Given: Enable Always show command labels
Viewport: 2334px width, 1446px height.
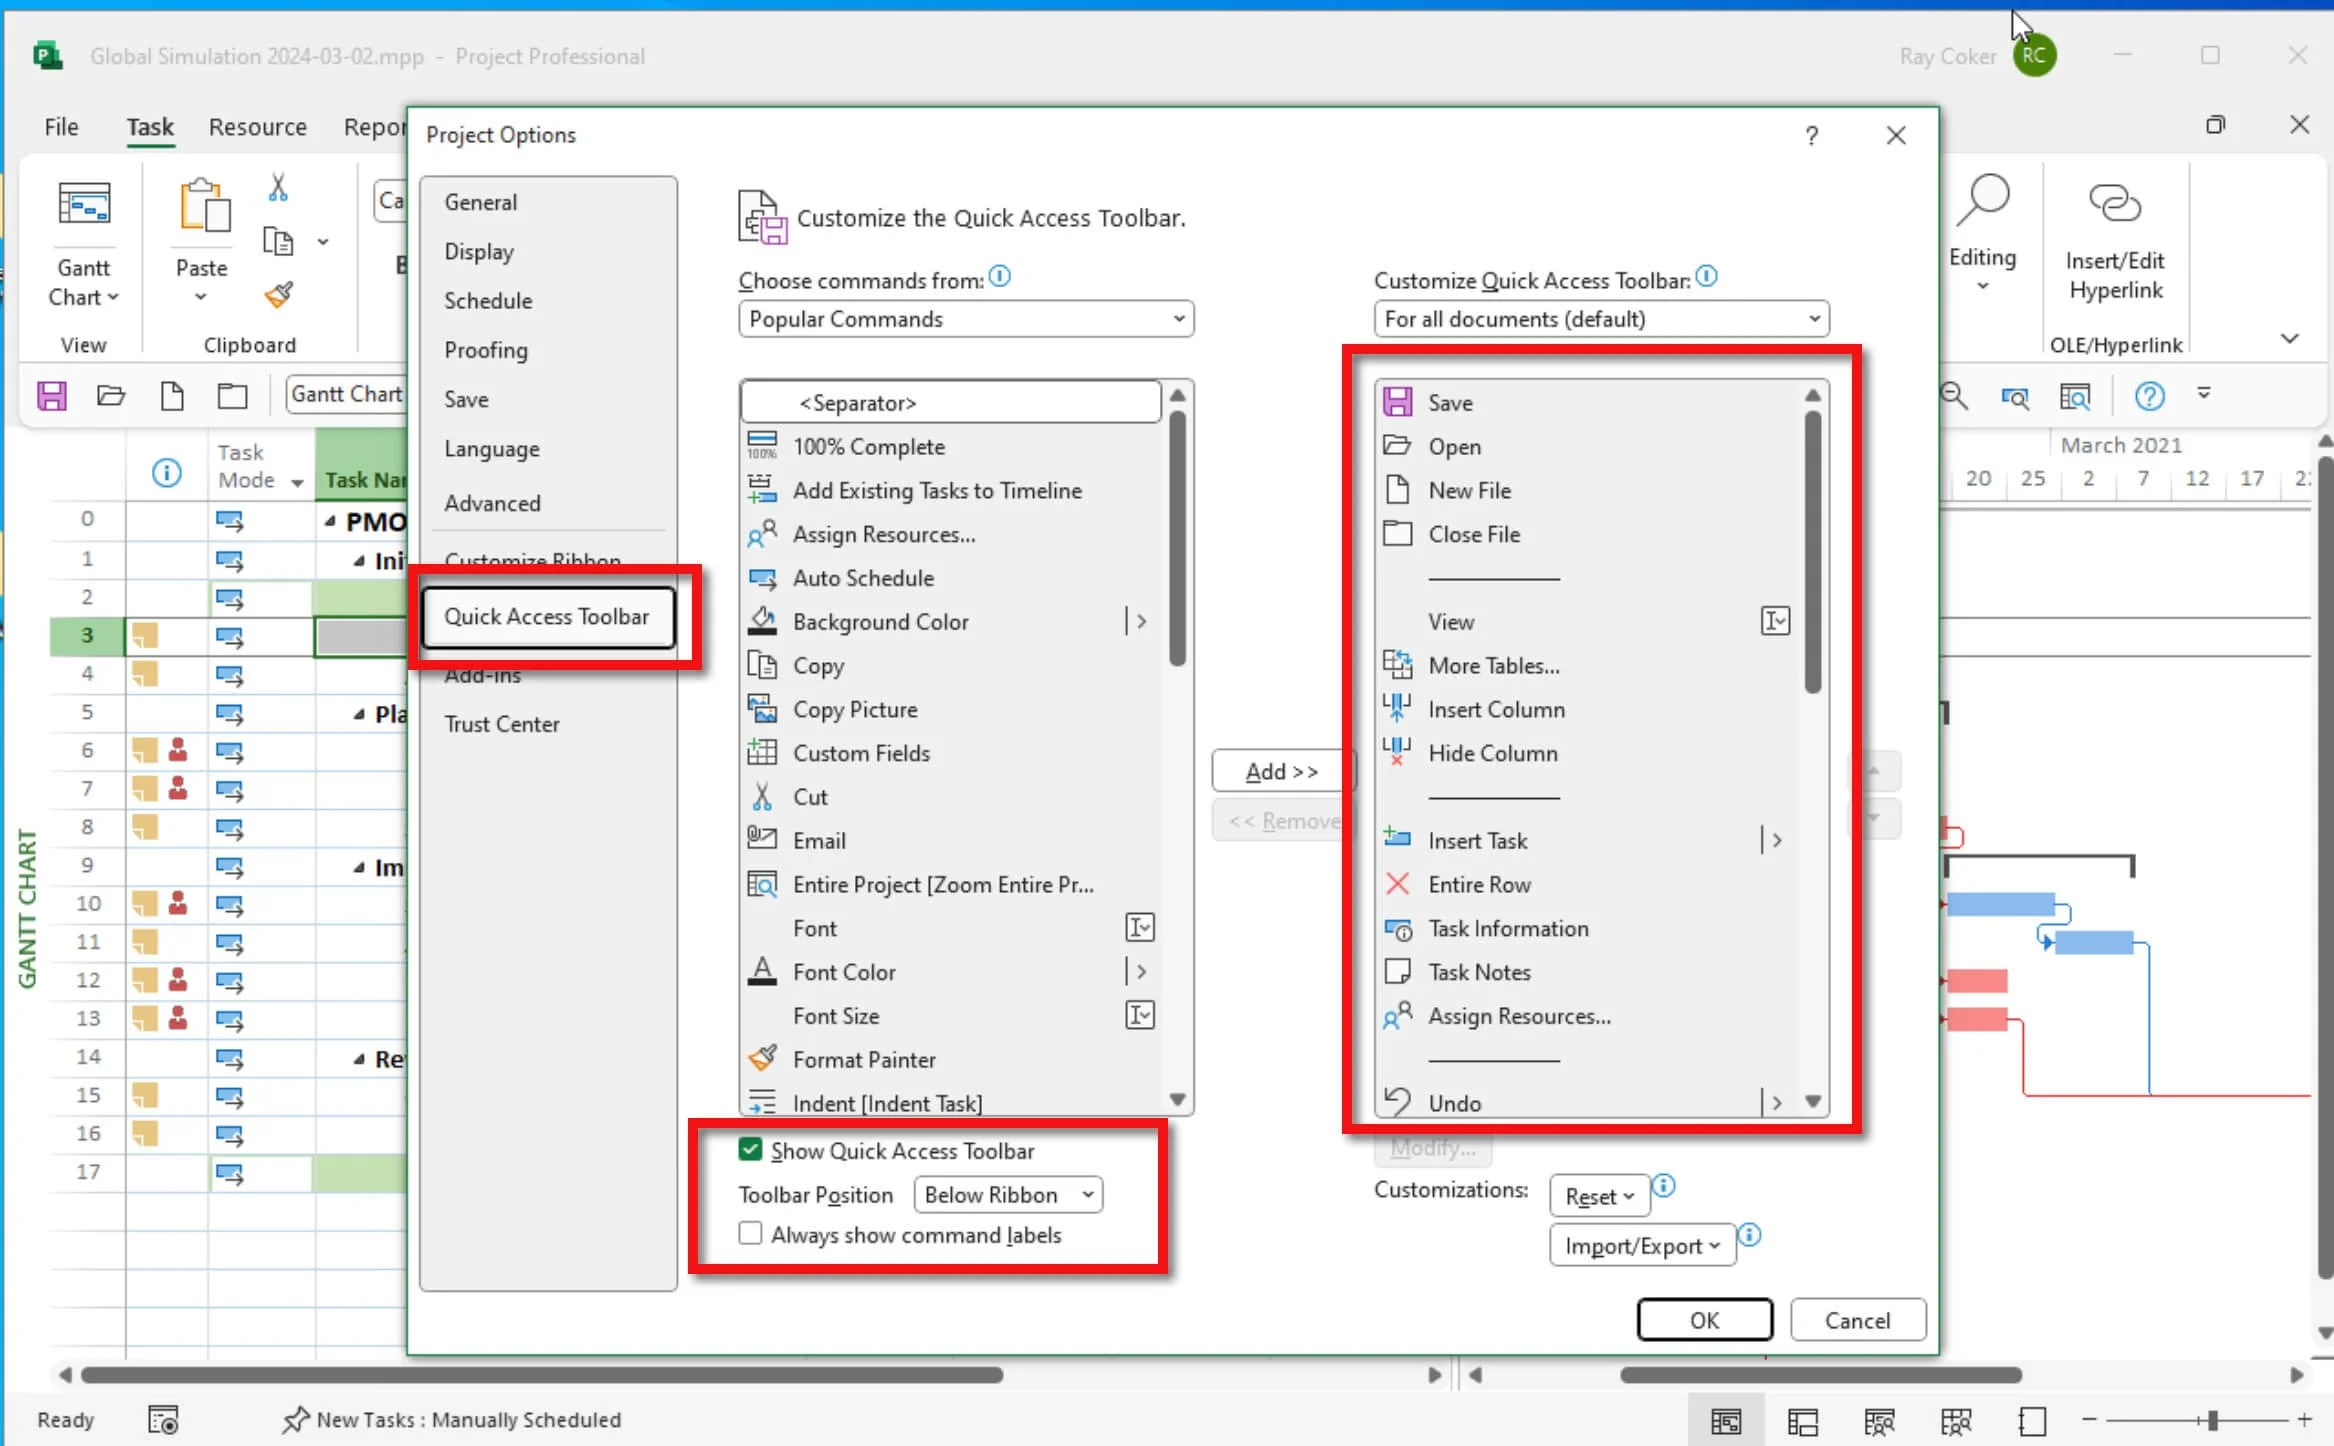Looking at the screenshot, I should click(750, 1234).
